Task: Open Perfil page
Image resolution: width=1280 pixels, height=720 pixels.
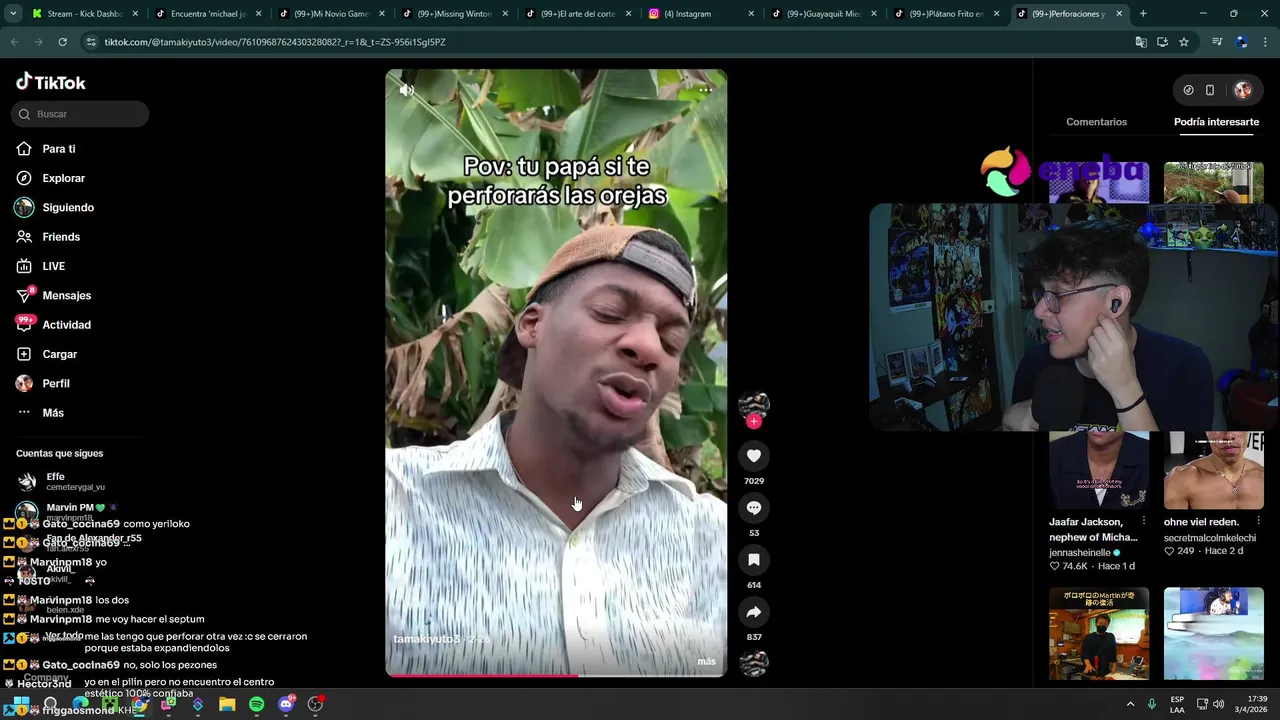Action: click(x=56, y=383)
